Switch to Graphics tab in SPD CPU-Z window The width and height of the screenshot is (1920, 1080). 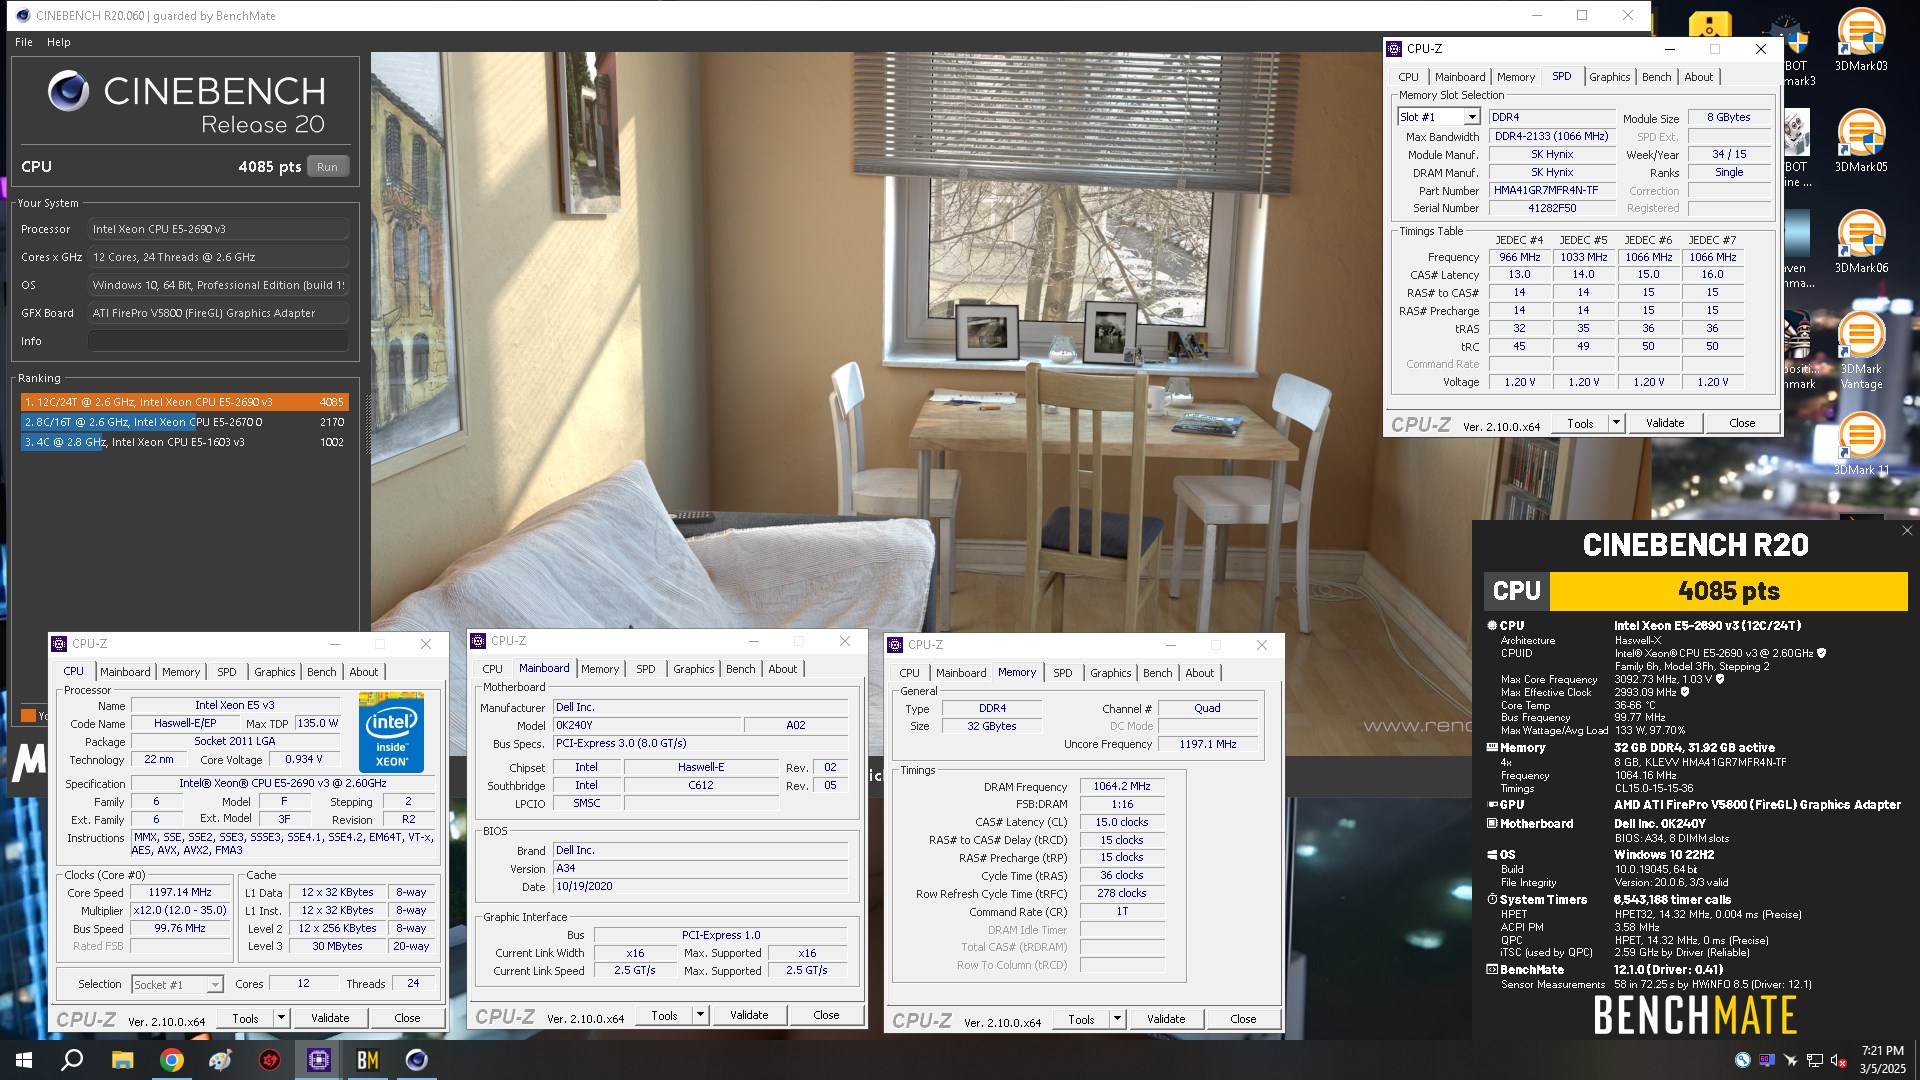pyautogui.click(x=1609, y=77)
